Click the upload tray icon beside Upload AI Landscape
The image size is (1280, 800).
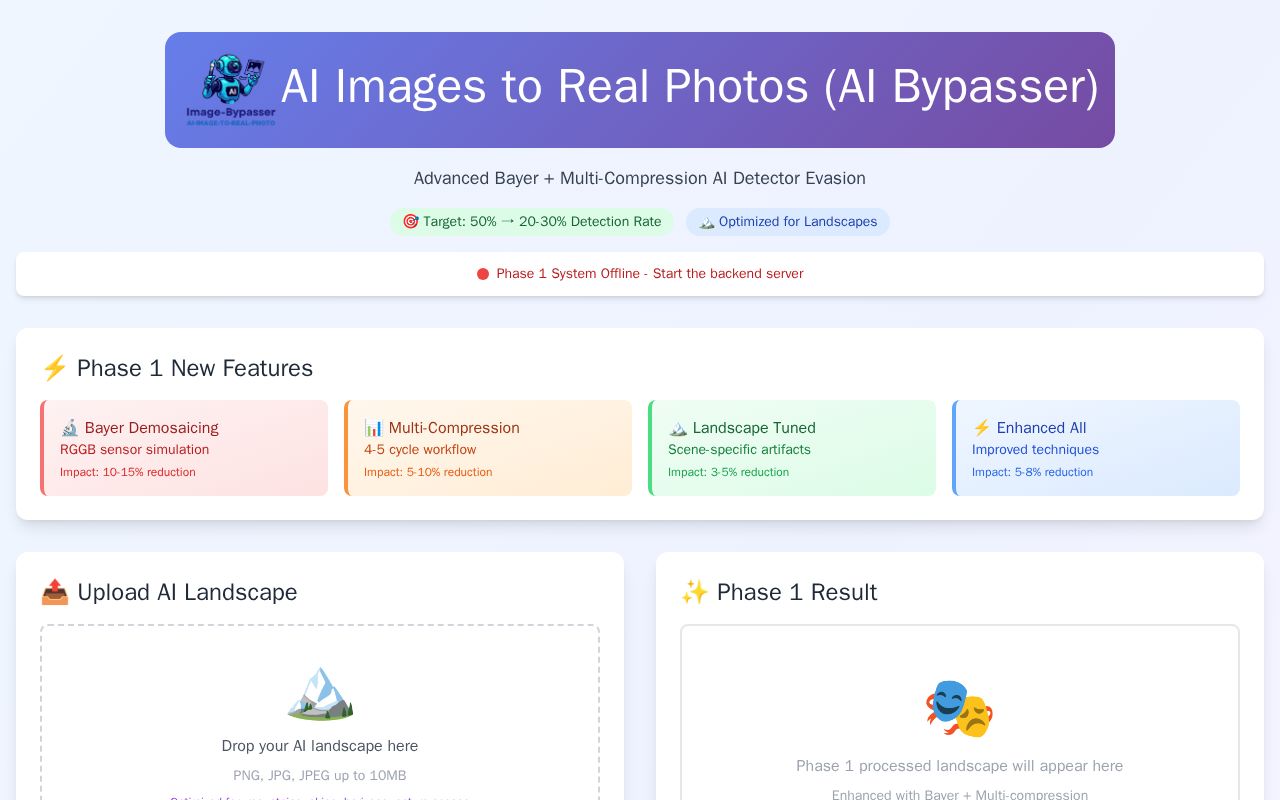[x=54, y=592]
